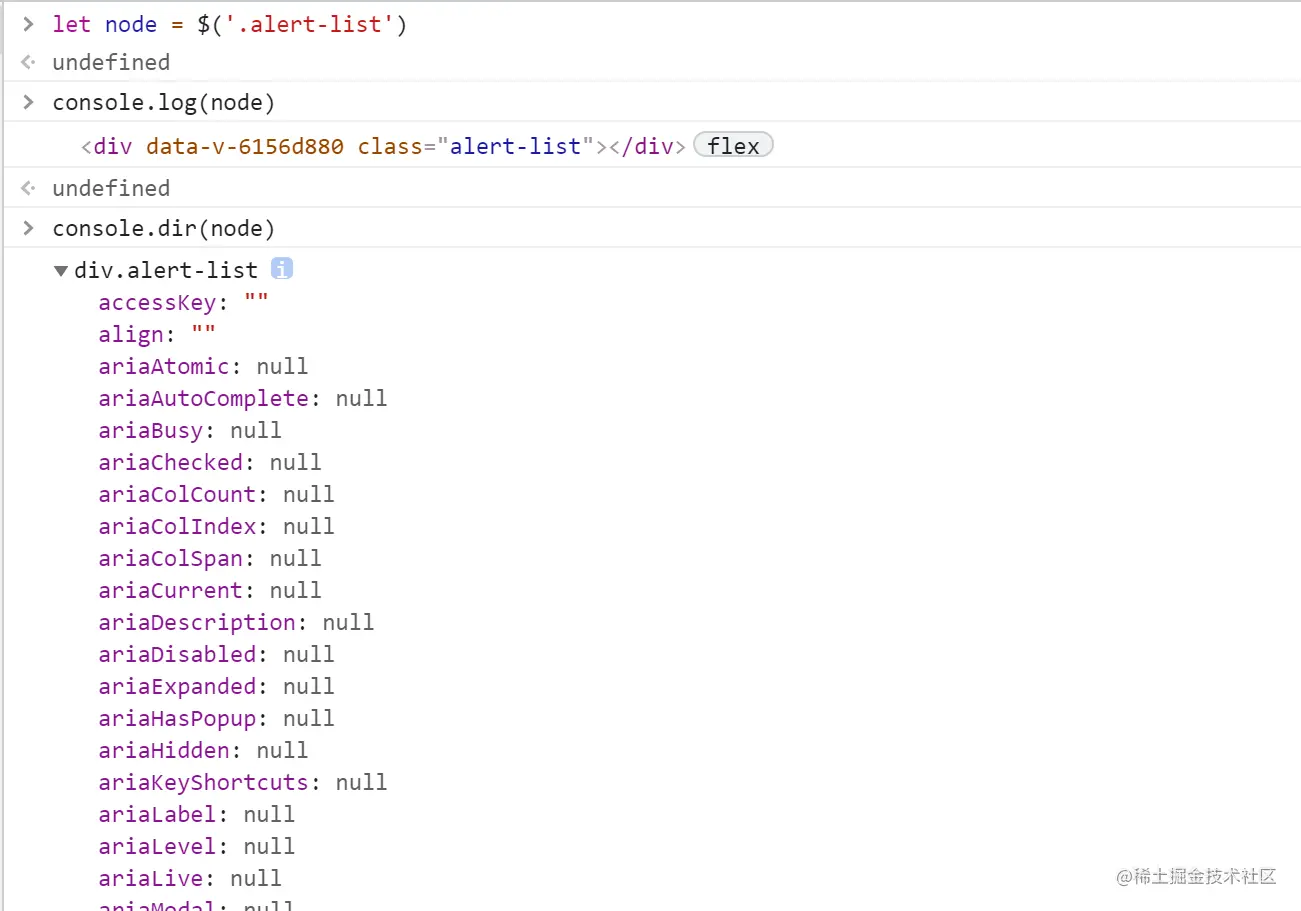Screen dimensions: 1301x911
Task: Click the console.dir(node) command line
Action: tap(164, 229)
